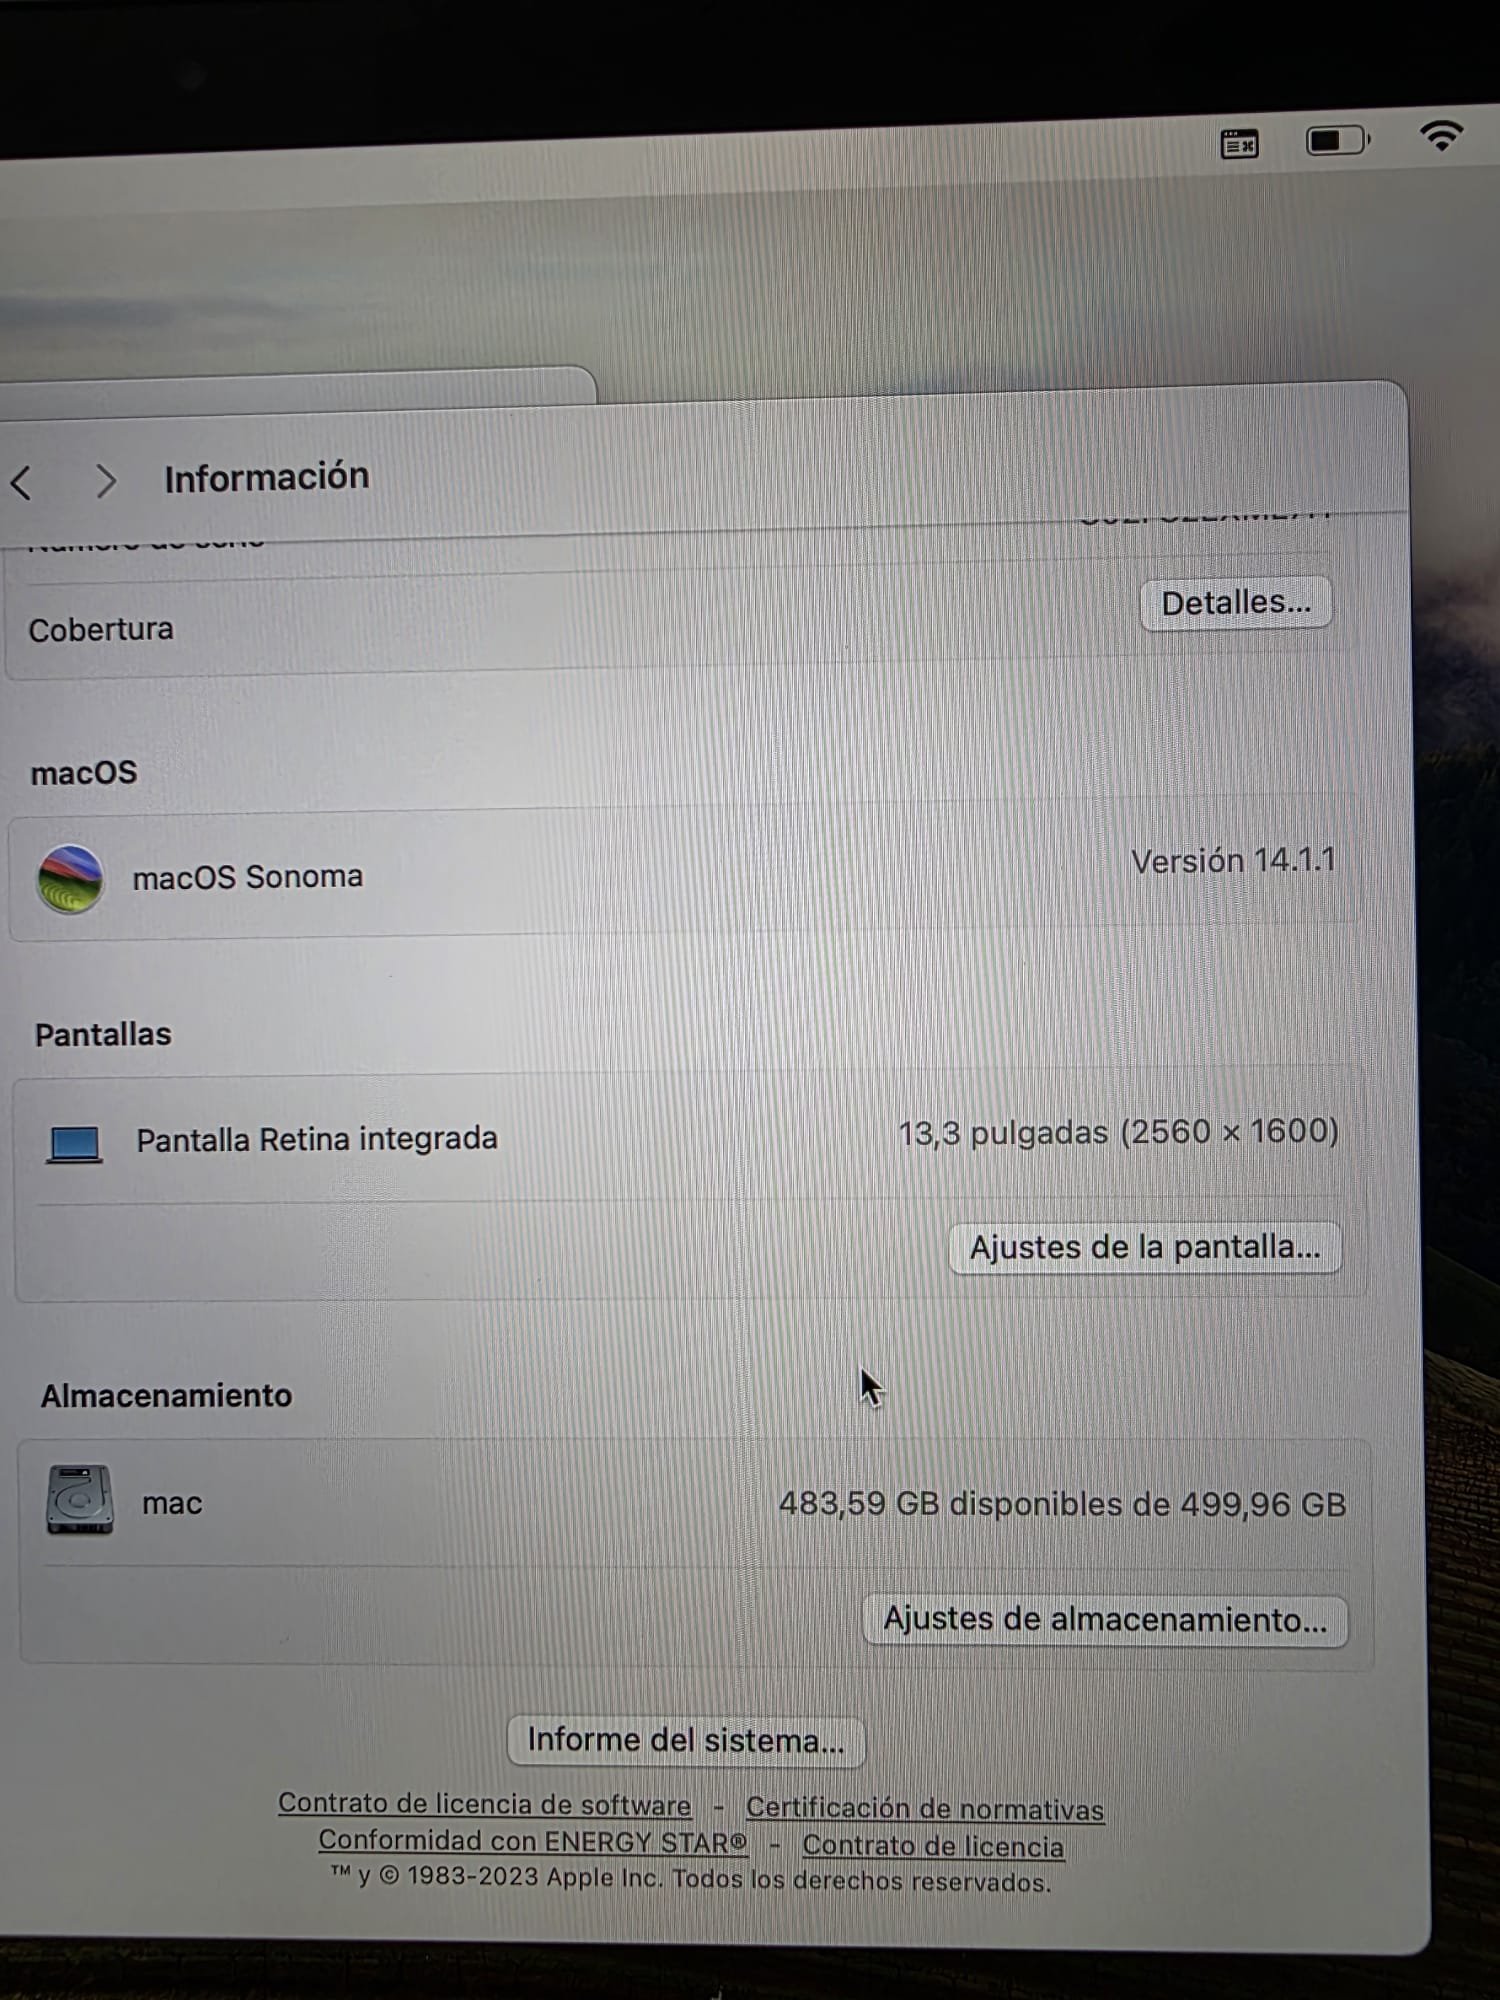This screenshot has width=1500, height=2000.
Task: Open Cobertura details with Detalles button
Action: [1235, 603]
